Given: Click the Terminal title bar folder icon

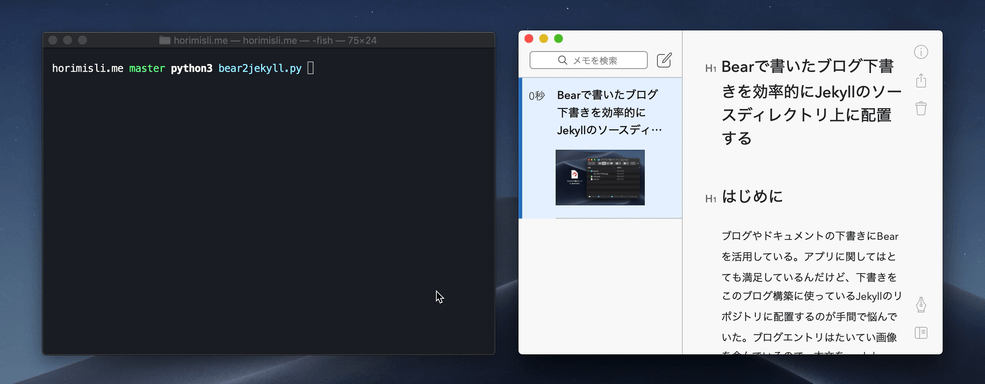Looking at the screenshot, I should tap(165, 40).
